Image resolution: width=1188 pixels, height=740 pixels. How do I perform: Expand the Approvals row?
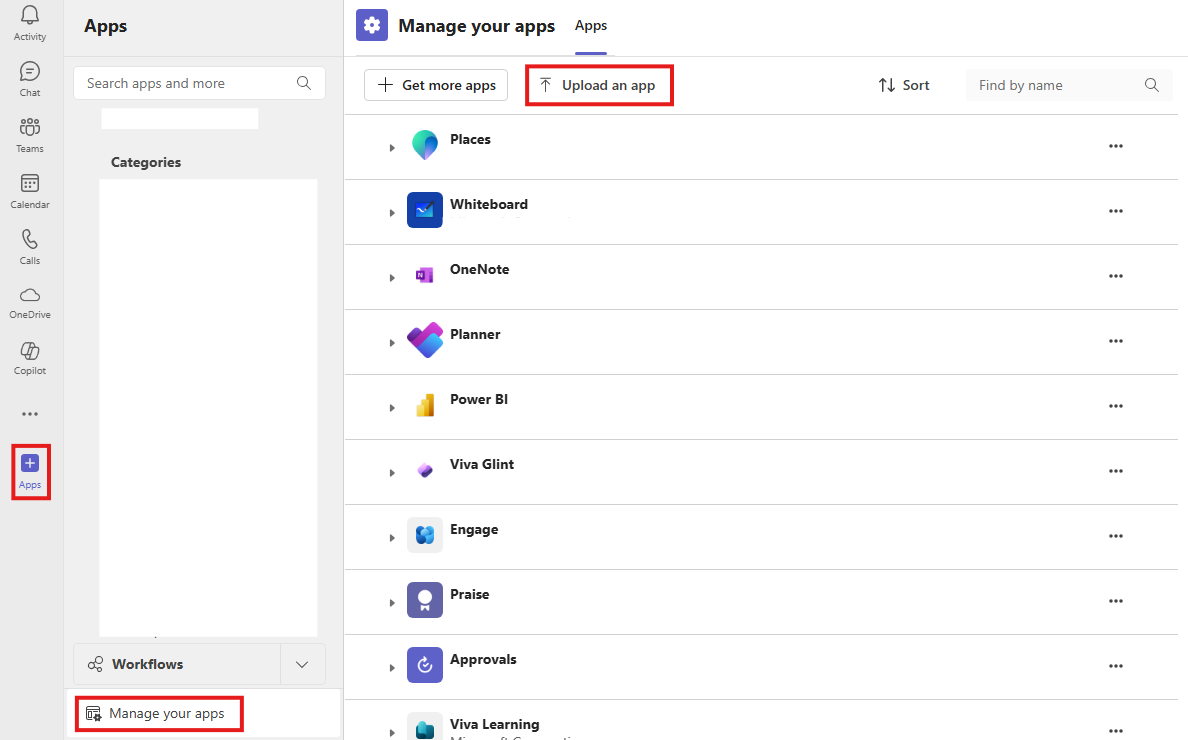pyautogui.click(x=392, y=668)
